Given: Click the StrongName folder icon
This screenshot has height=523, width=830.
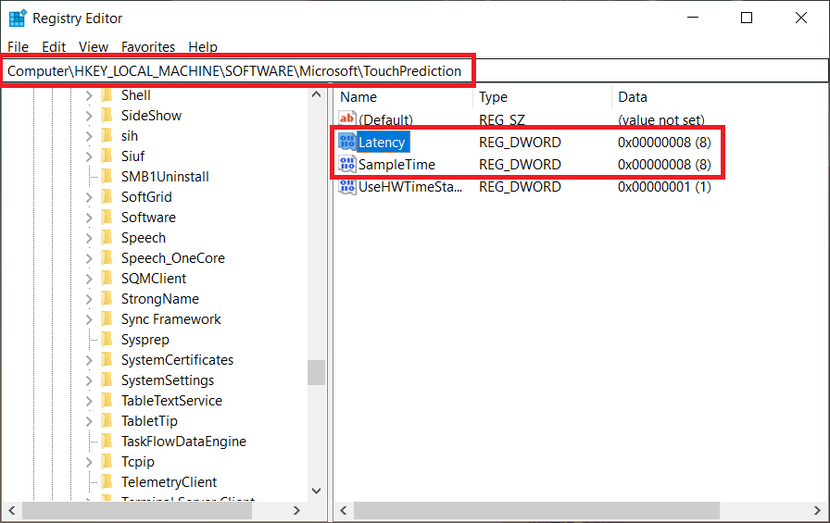Looking at the screenshot, I should tap(107, 299).
